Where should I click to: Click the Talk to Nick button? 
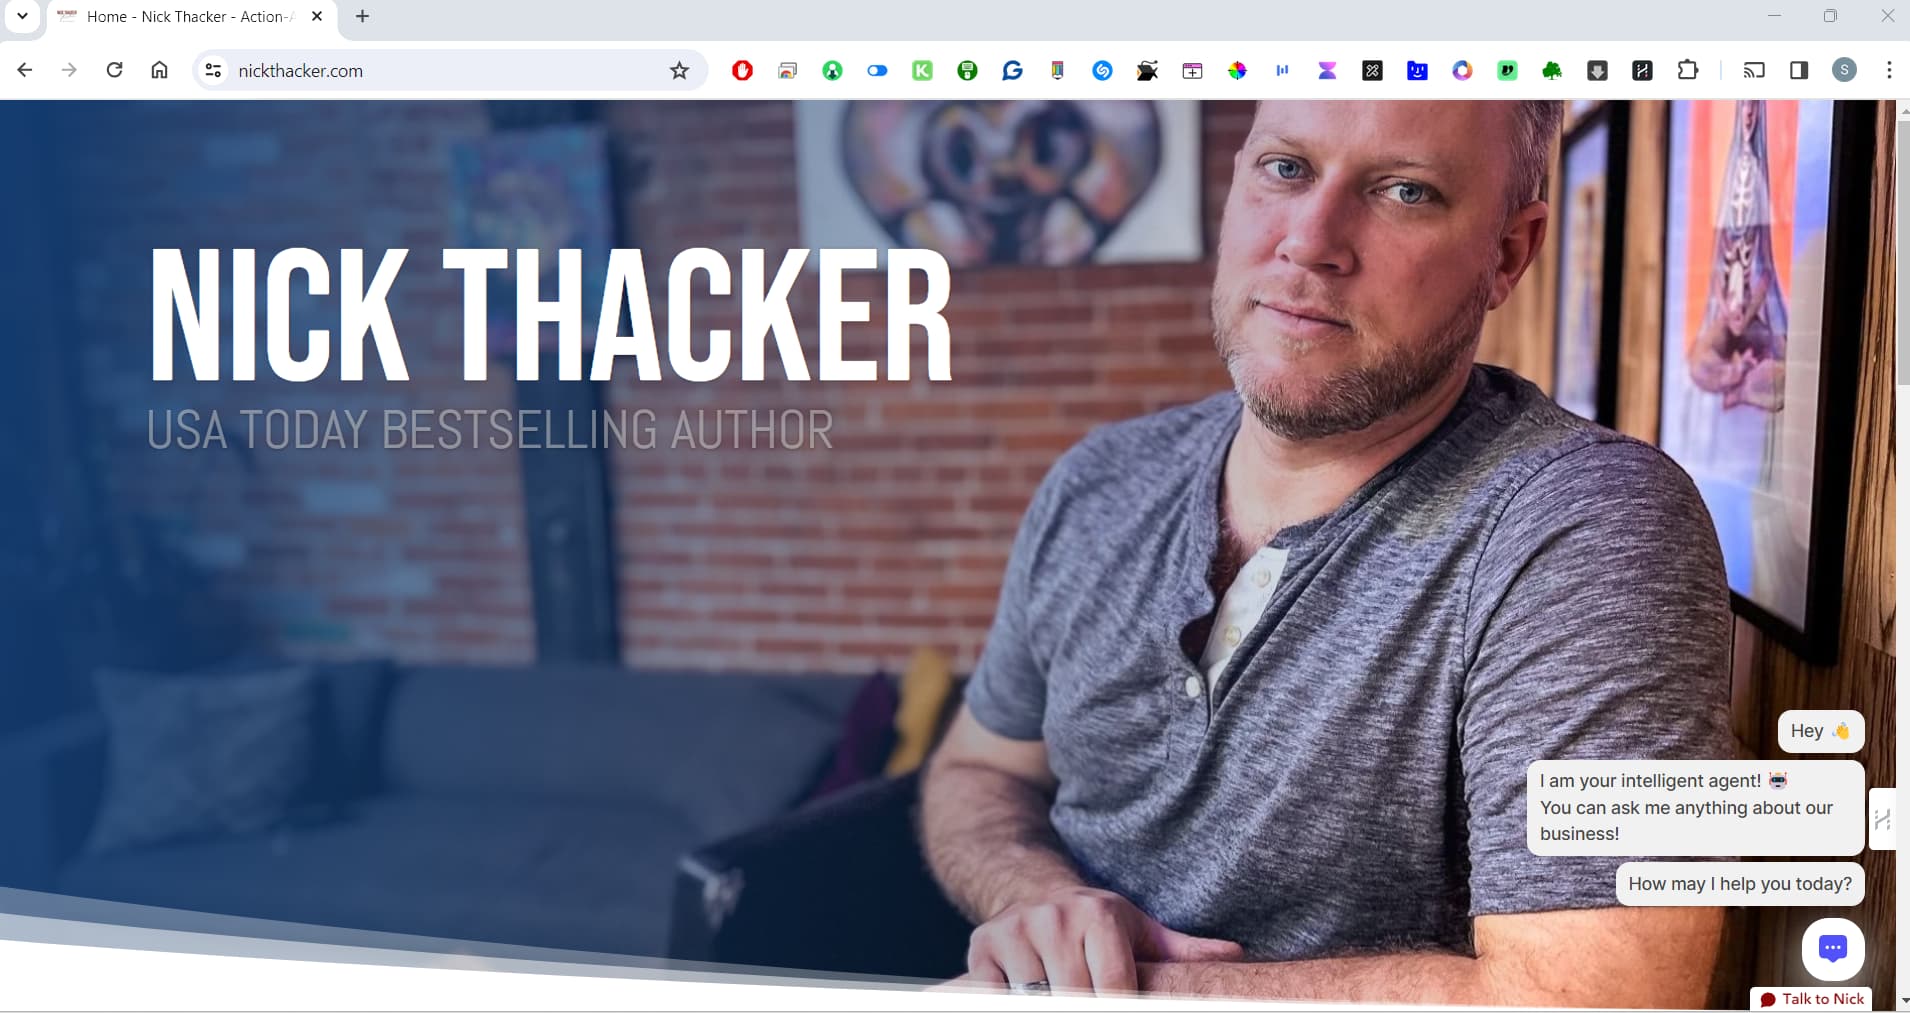(x=1811, y=999)
